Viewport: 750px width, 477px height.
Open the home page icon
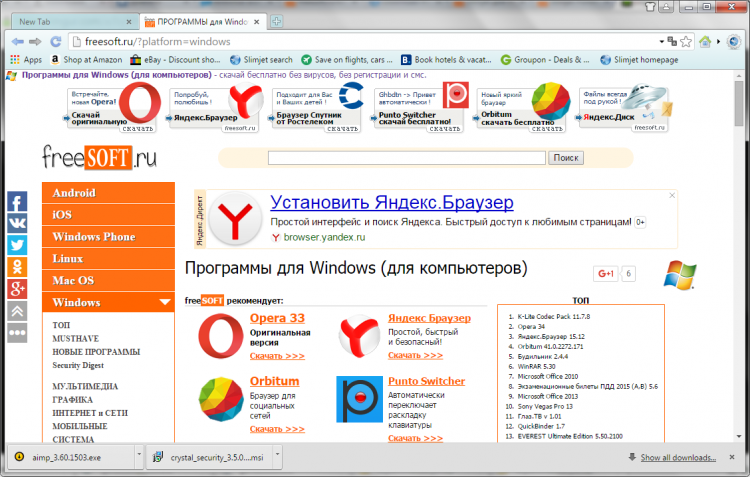coord(705,42)
